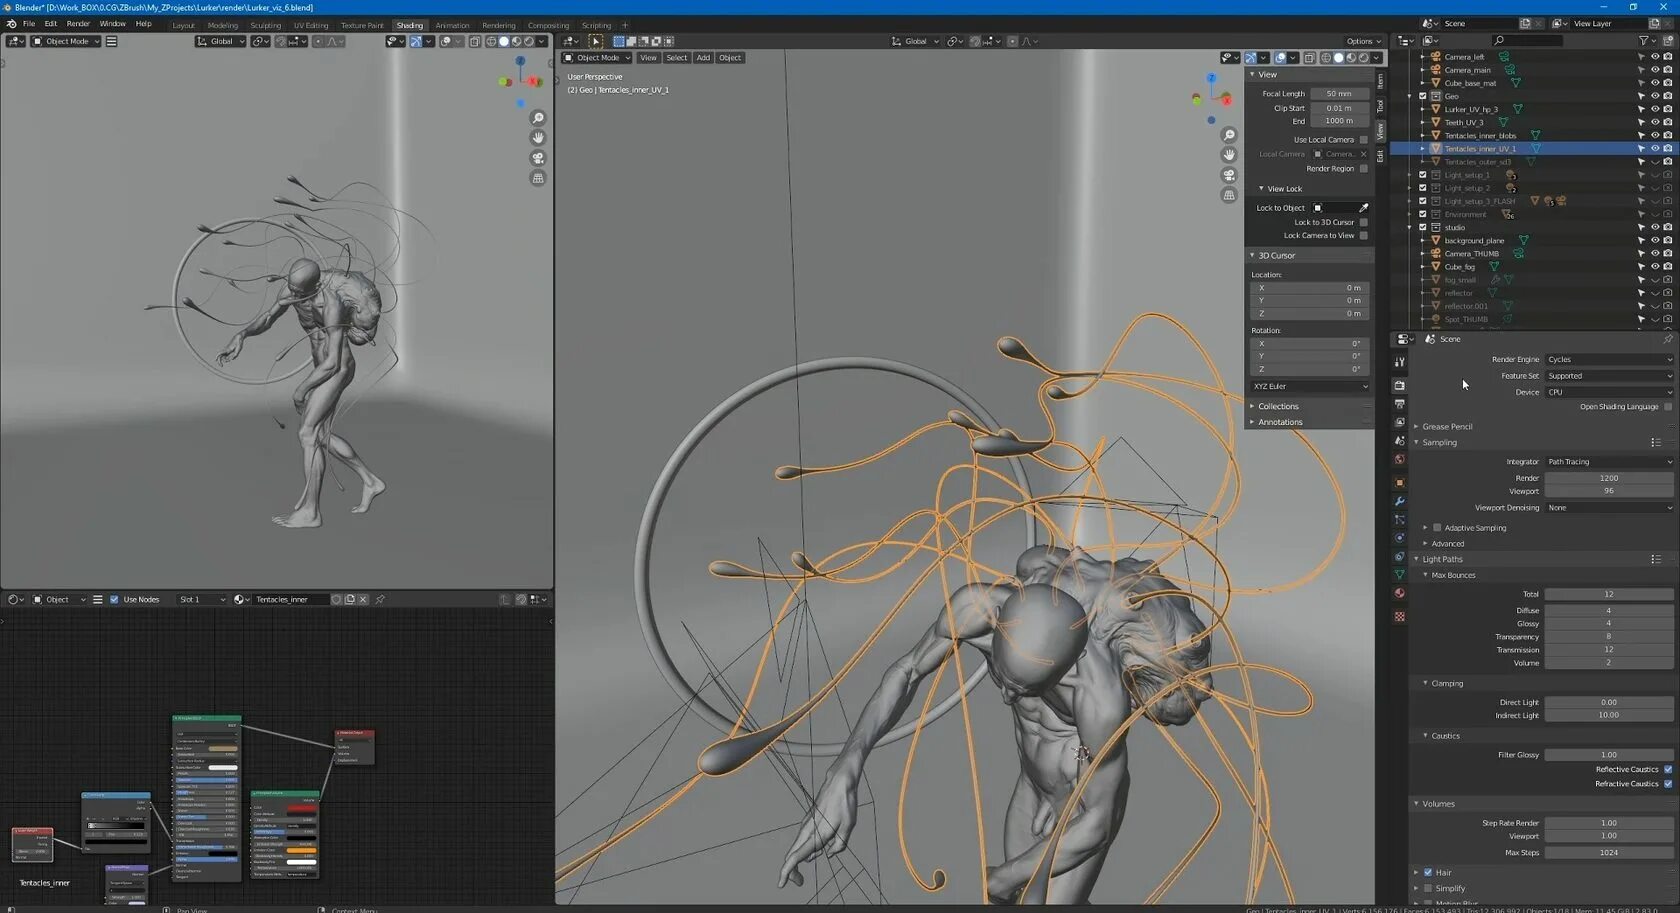This screenshot has width=1680, height=913.
Task: Enable Adaptive Sampling checkbox
Action: (x=1437, y=528)
